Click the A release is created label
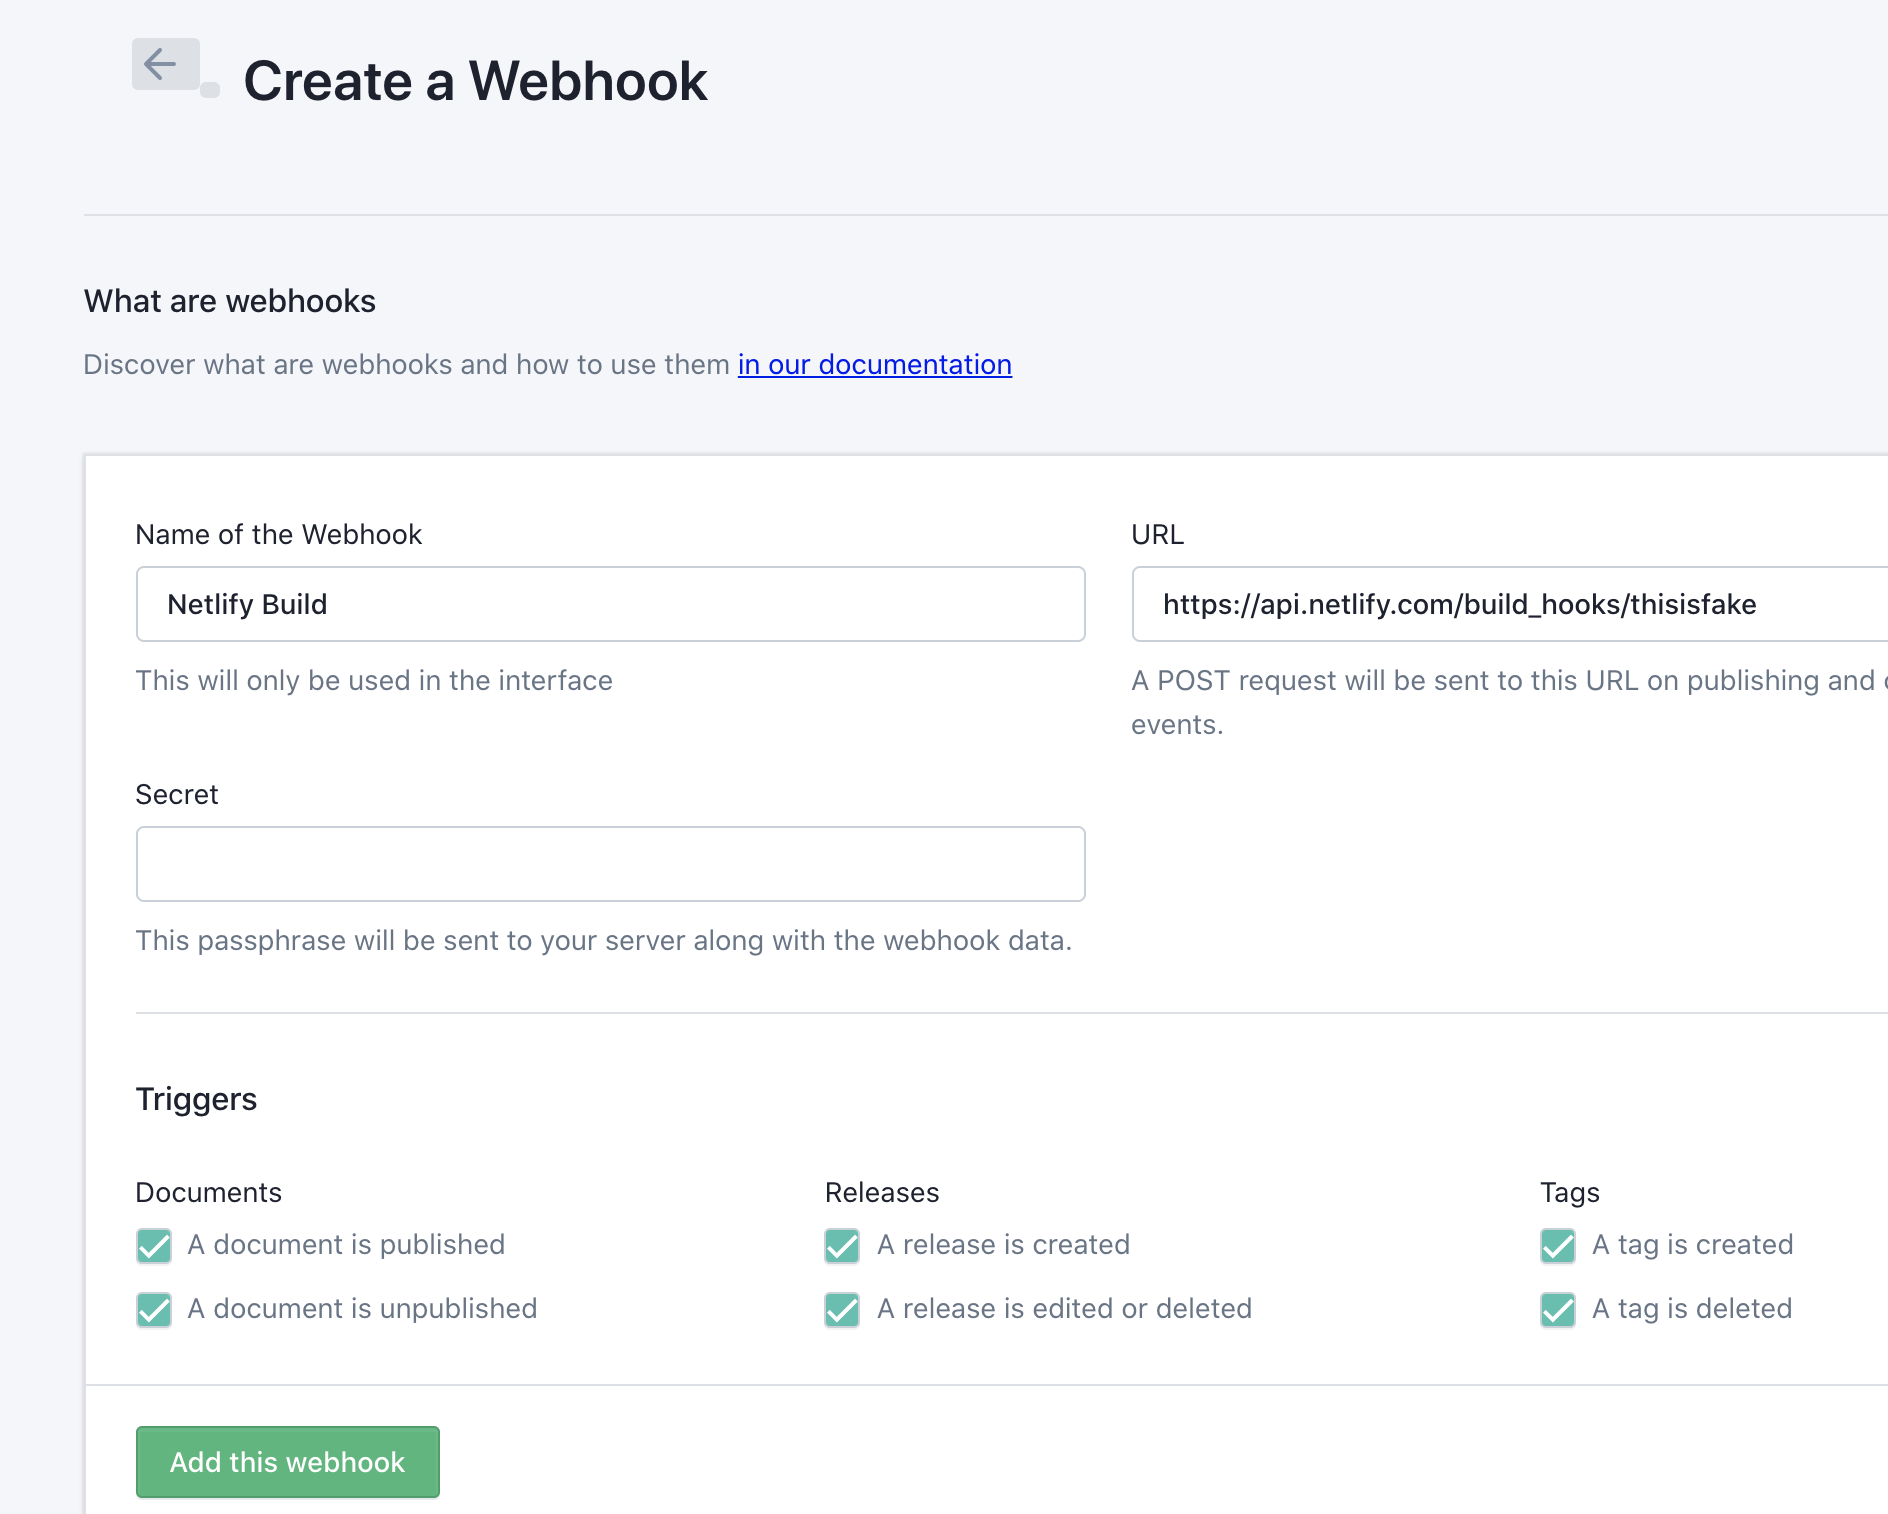The height and width of the screenshot is (1514, 1888). tap(1003, 1244)
